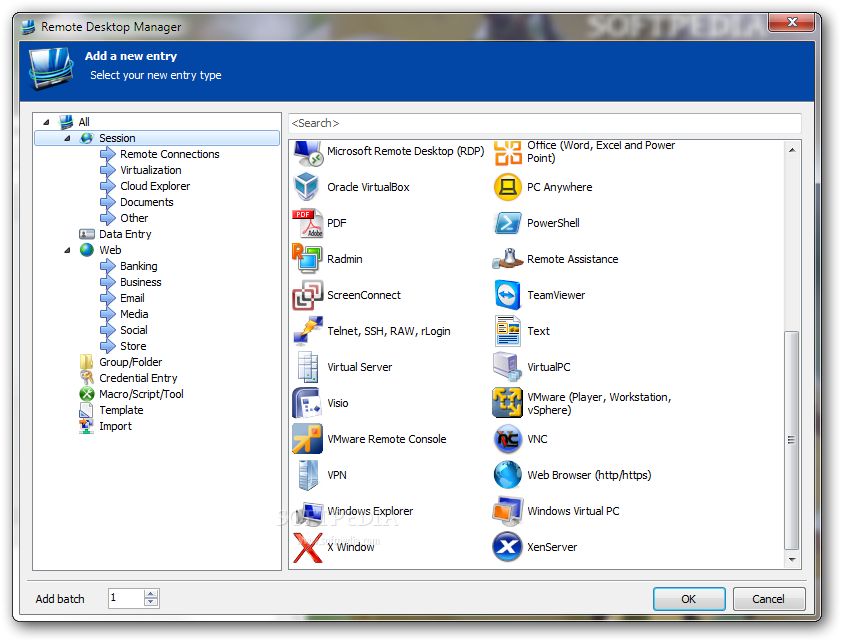Choose the TeamViewer icon
842x642 pixels.
507,295
